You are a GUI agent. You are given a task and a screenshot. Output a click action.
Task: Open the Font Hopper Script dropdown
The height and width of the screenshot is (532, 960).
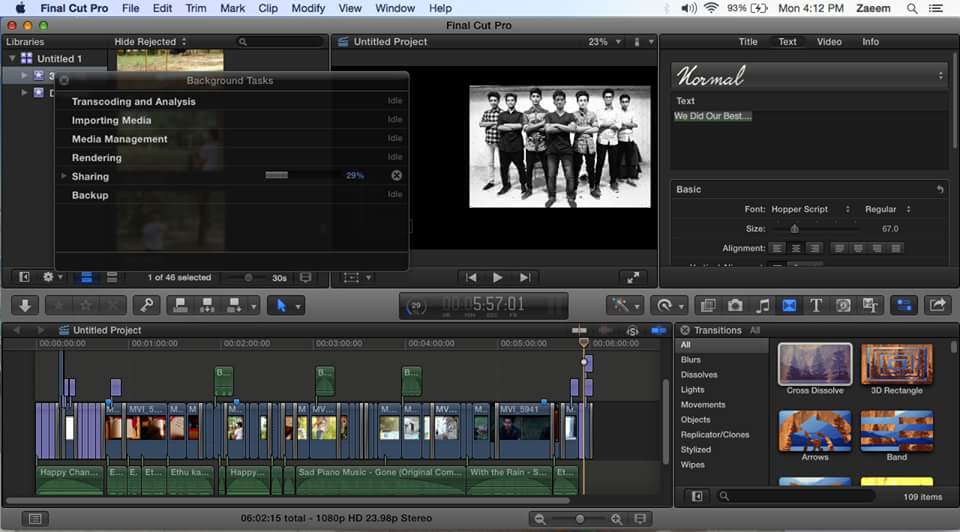[x=811, y=209]
